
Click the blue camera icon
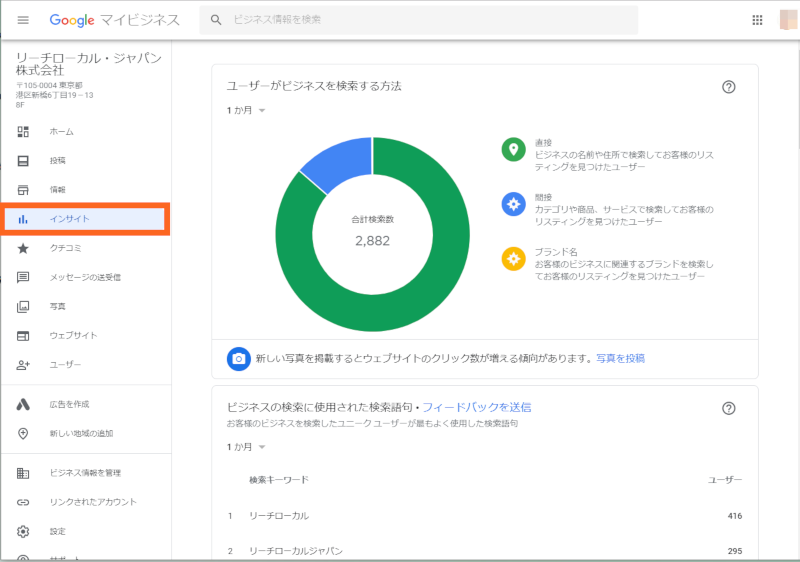pyautogui.click(x=238, y=359)
